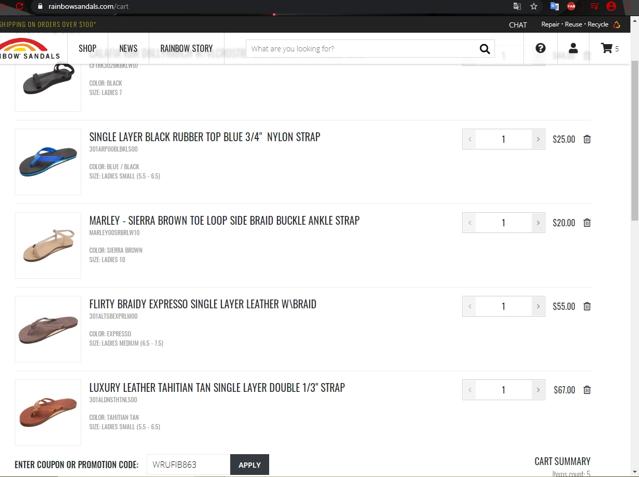Open Flirty Braidy Expresso product title
Image resolution: width=639 pixels, height=477 pixels.
point(203,304)
